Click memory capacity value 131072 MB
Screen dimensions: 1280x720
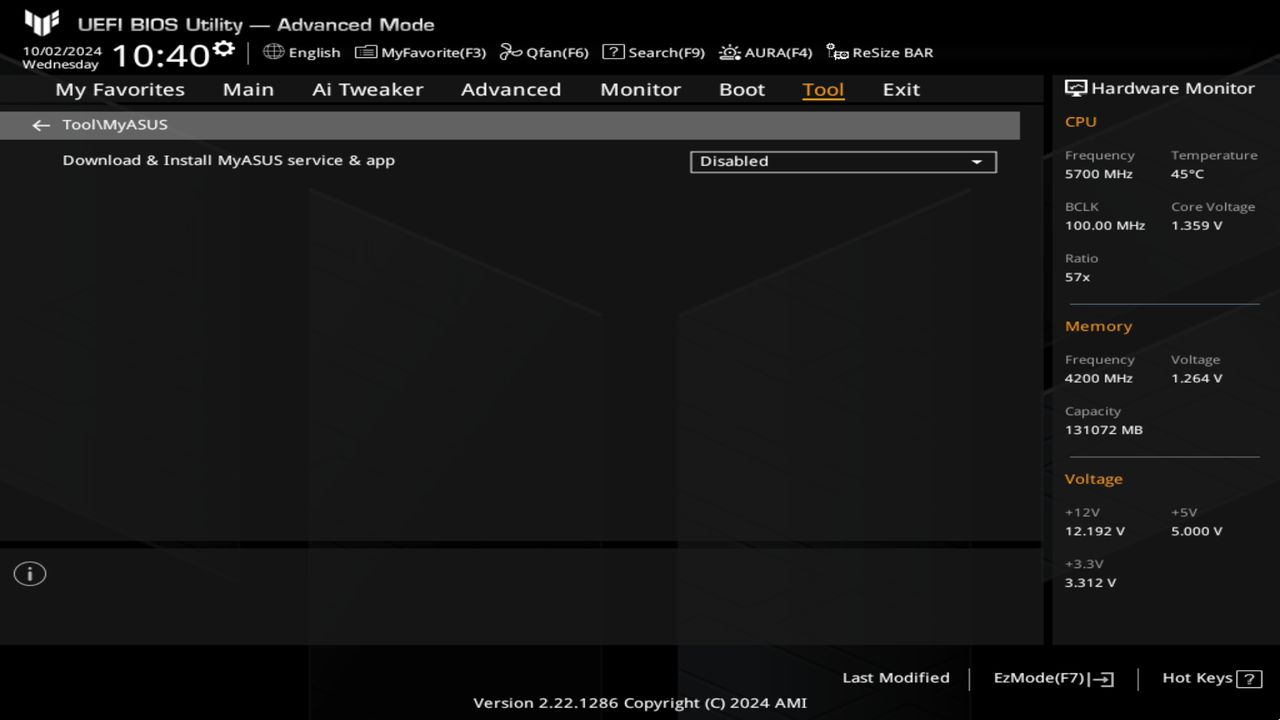1104,430
